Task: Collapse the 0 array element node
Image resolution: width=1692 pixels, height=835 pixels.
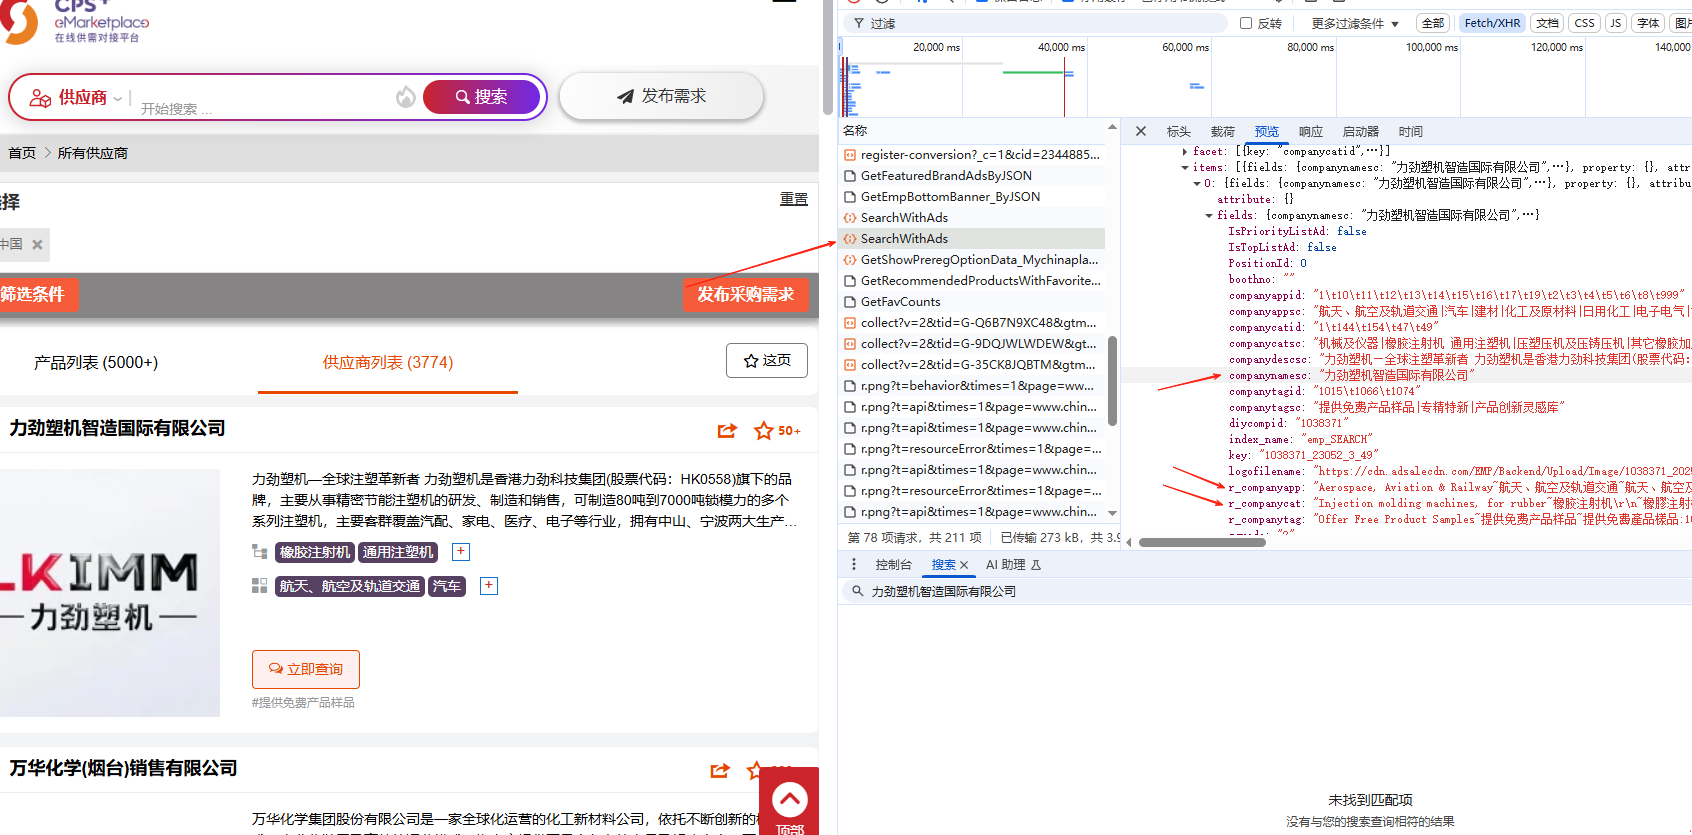Action: tap(1197, 184)
